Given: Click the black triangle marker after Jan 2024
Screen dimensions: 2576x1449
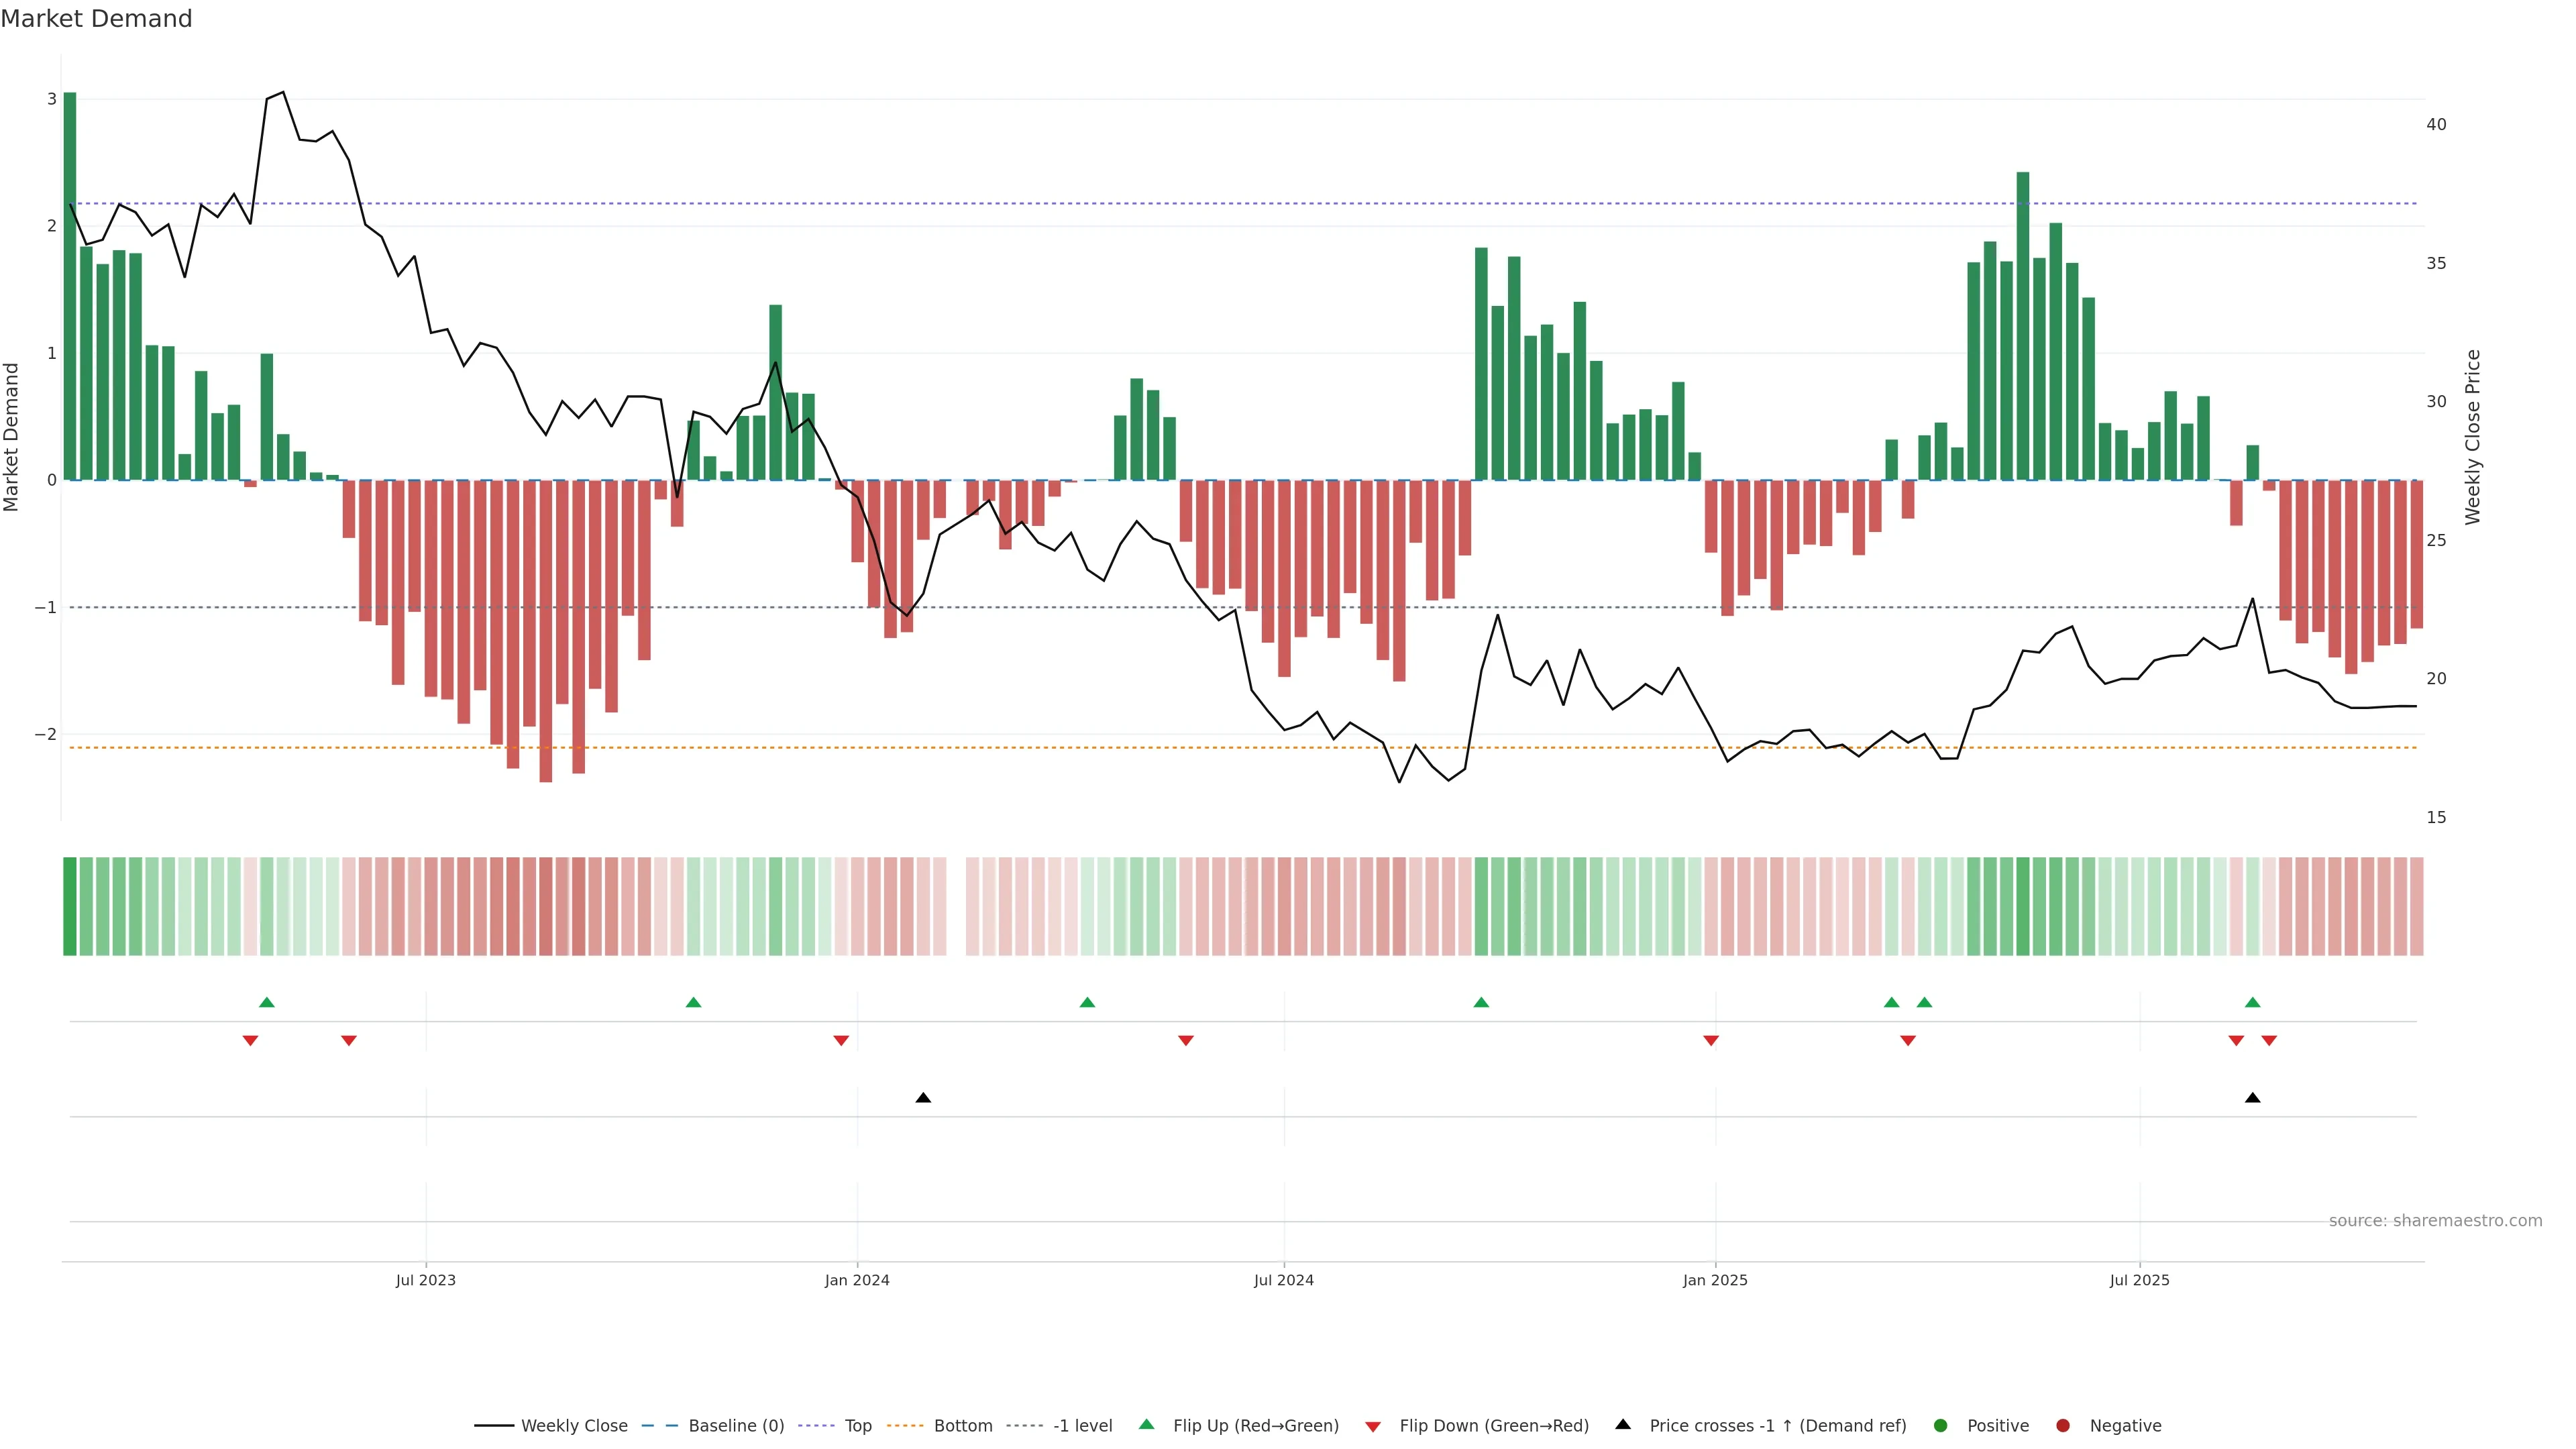Looking at the screenshot, I should point(923,1098).
